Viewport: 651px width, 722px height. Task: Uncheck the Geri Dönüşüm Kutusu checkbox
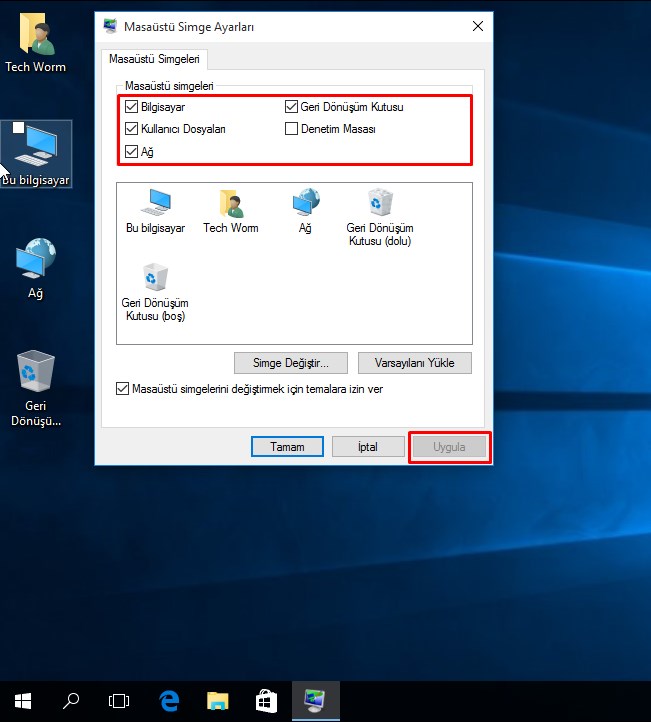click(x=292, y=107)
